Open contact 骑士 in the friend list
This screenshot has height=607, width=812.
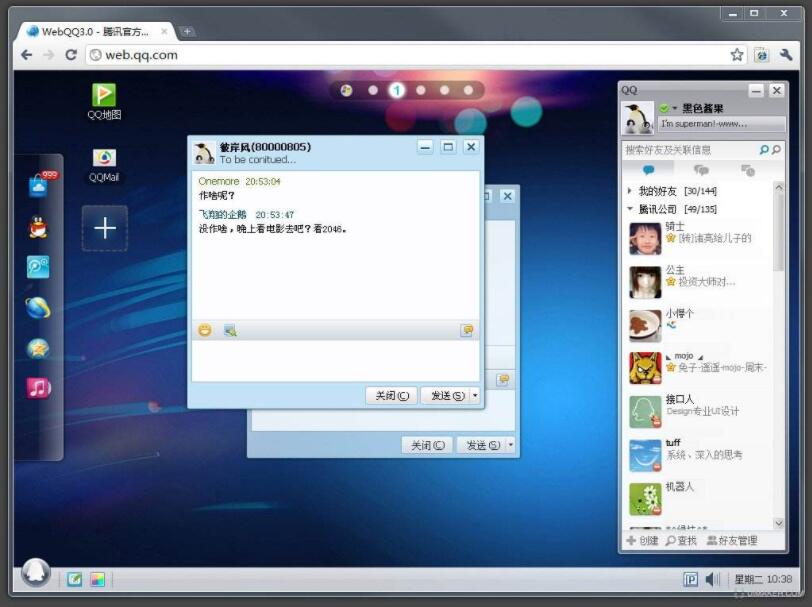pos(699,238)
